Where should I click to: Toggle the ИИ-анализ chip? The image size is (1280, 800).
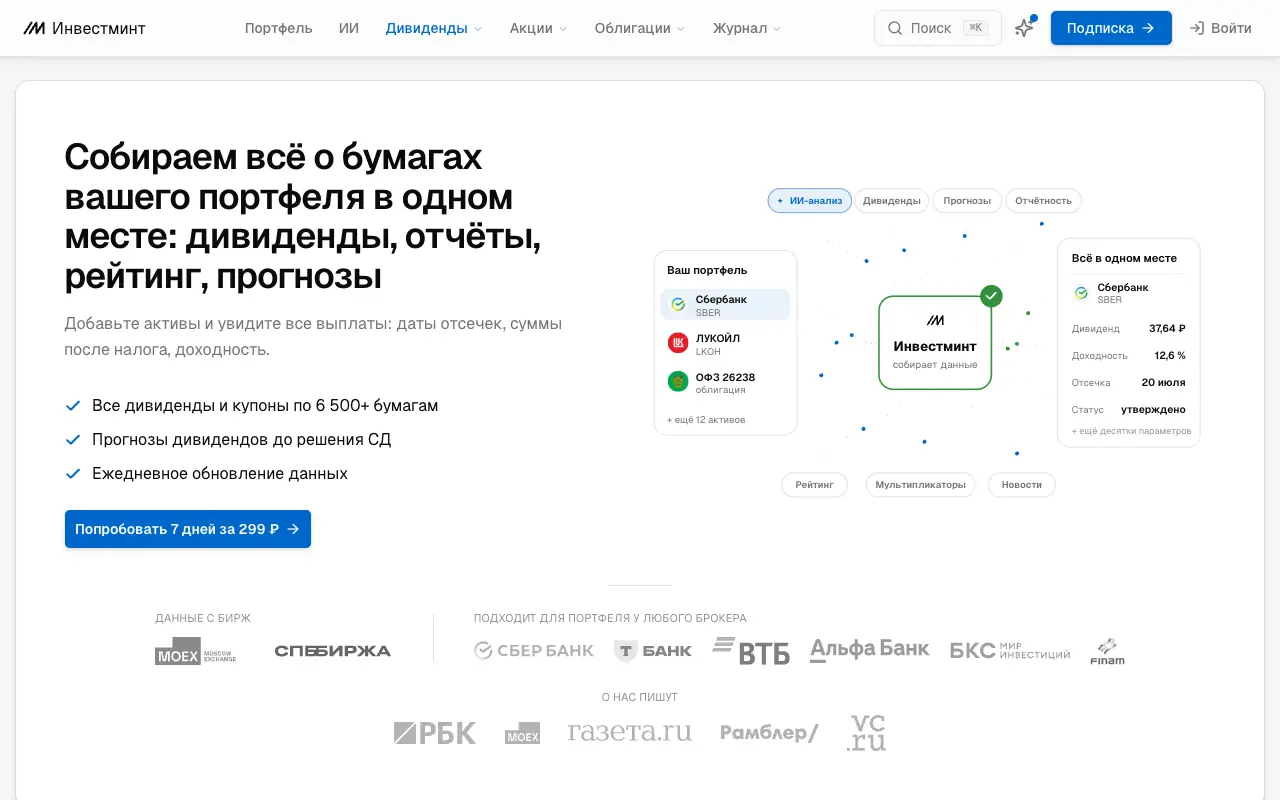810,201
